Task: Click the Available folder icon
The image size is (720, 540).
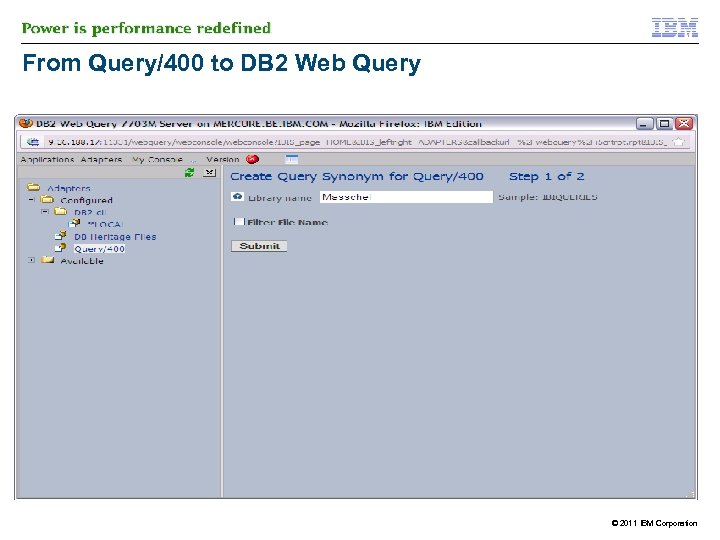Action: pyautogui.click(x=47, y=260)
